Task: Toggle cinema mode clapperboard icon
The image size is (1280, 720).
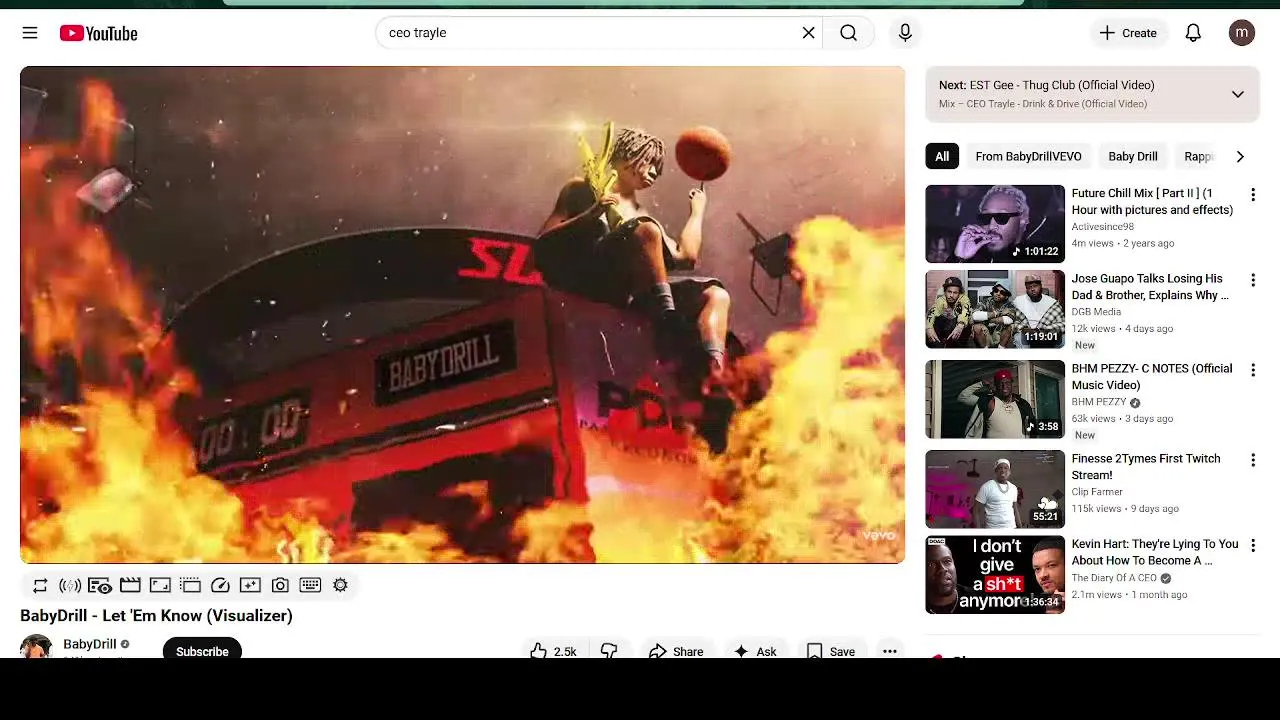Action: [x=130, y=585]
